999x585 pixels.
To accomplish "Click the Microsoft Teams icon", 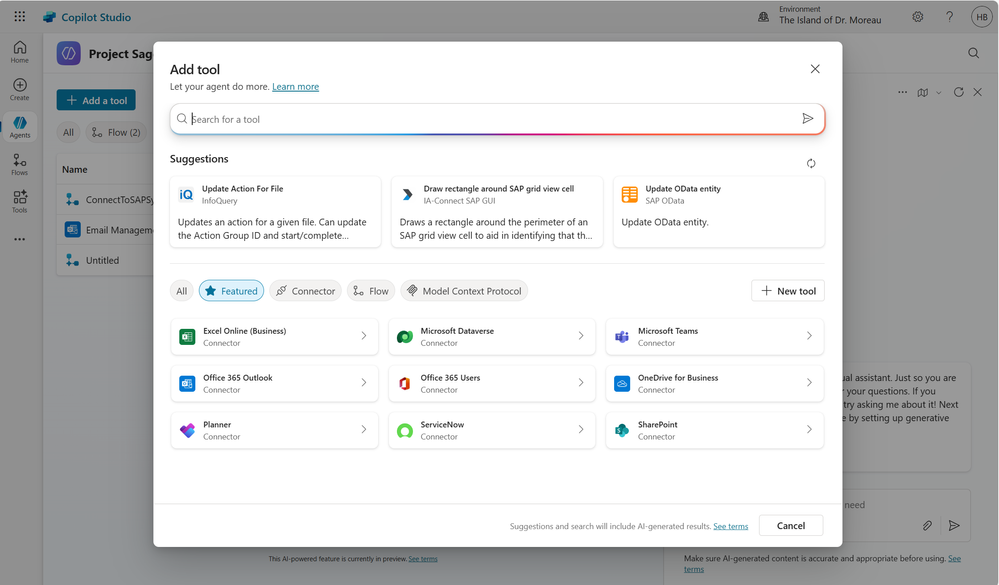I will 622,336.
